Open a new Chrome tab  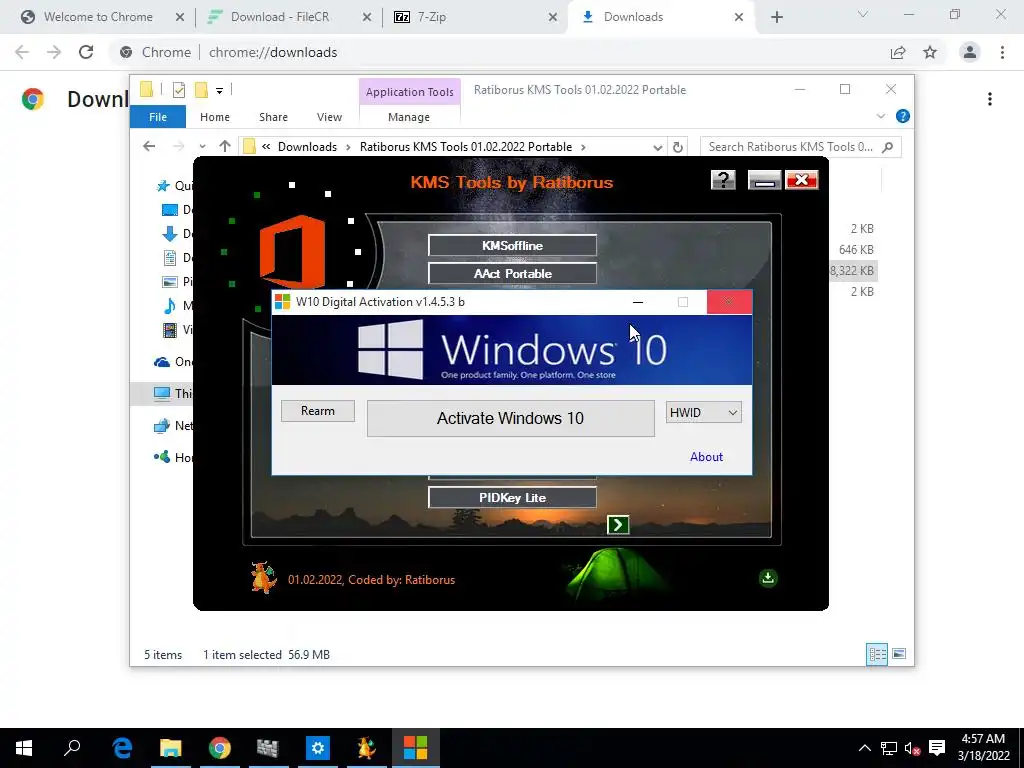click(776, 18)
